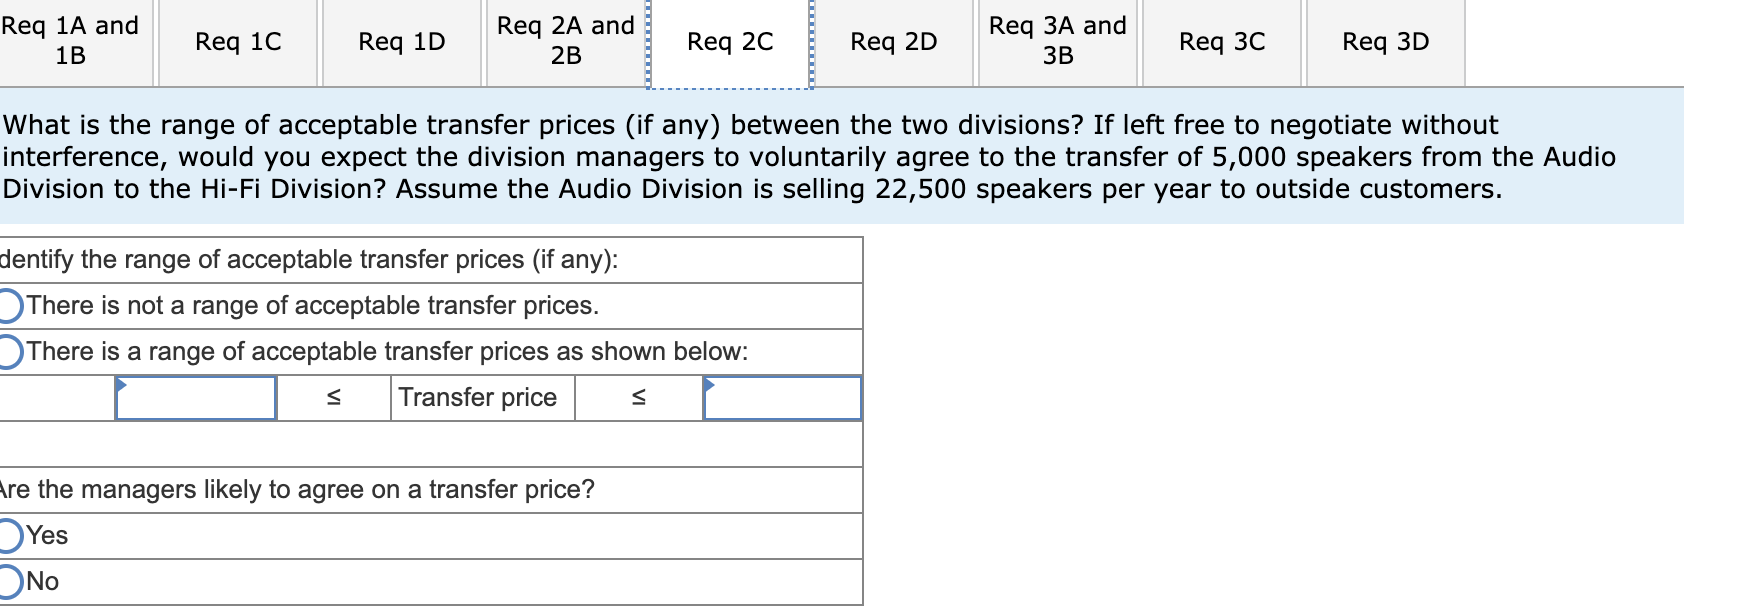Screen dimensions: 1748x616
Task: Open the Req 3D tab
Action: click(x=1385, y=42)
